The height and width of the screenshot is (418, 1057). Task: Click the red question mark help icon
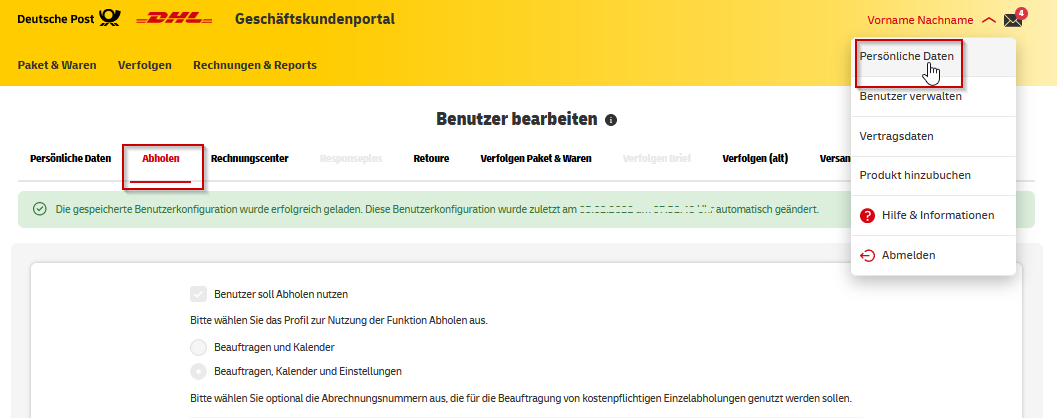868,216
